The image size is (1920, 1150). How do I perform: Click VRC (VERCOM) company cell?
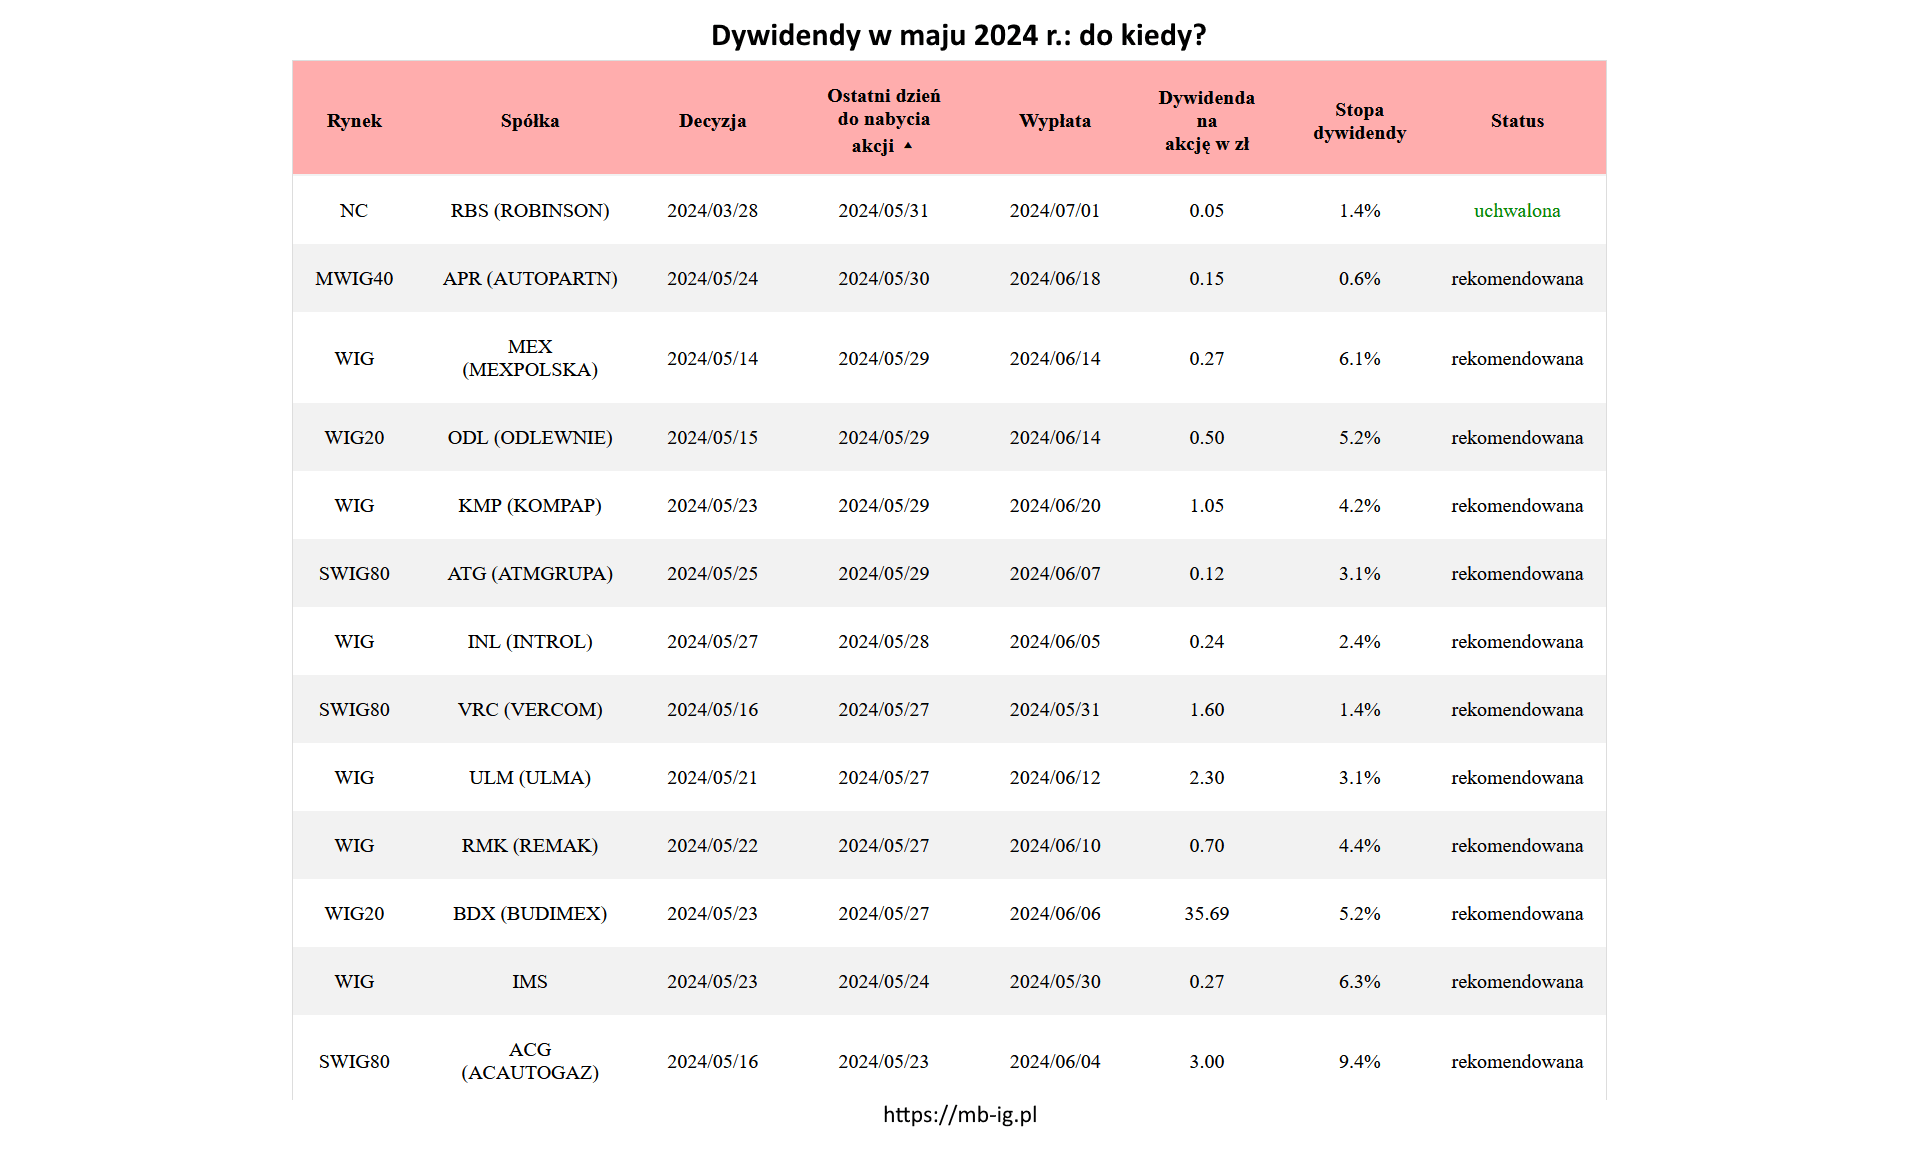[x=530, y=710]
